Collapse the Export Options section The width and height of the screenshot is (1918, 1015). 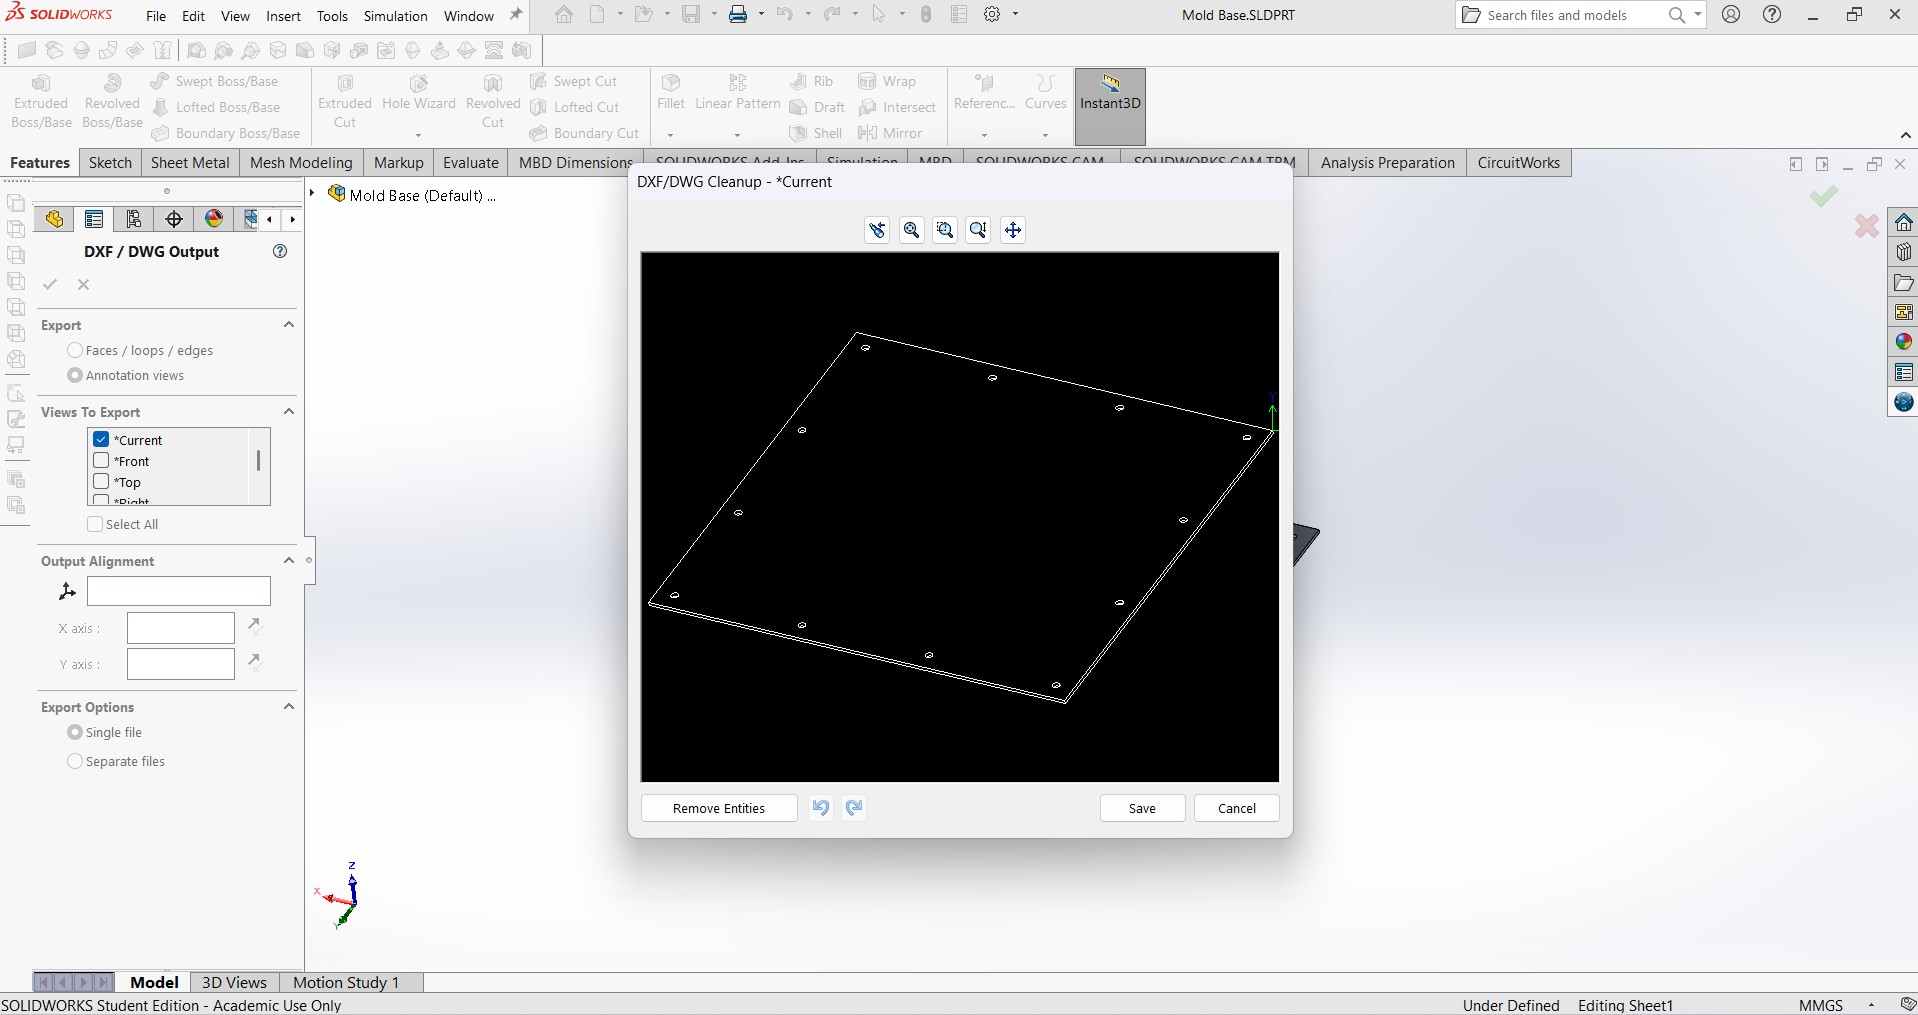[289, 706]
